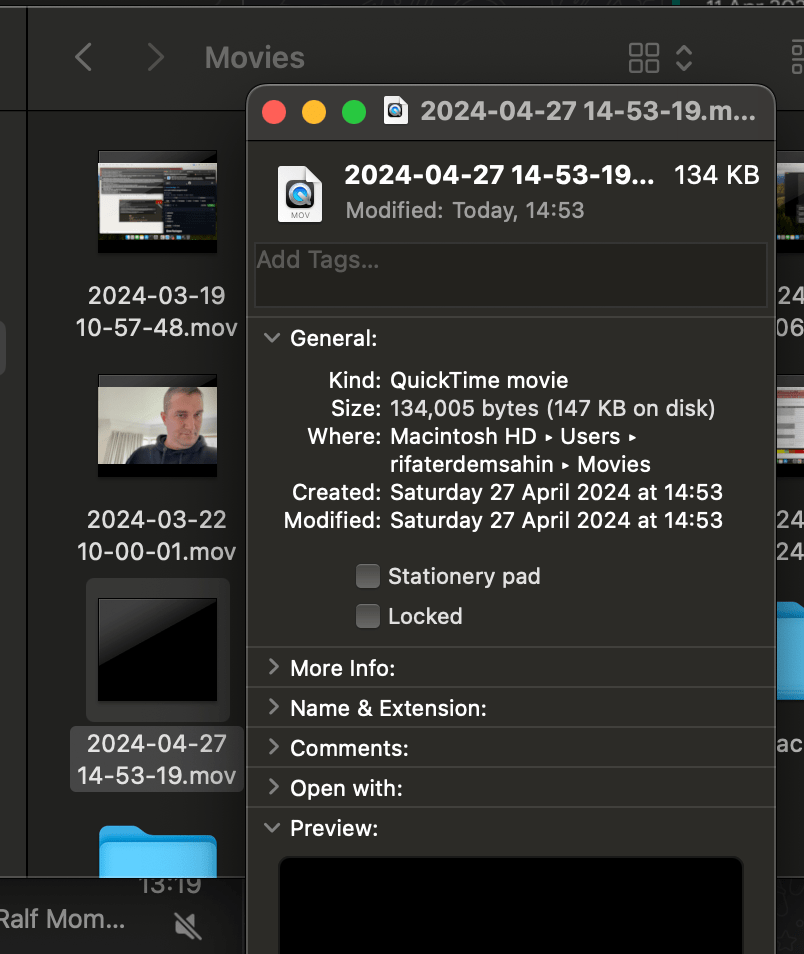Click the Add Tags field
Image resolution: width=804 pixels, height=954 pixels.
pos(511,275)
